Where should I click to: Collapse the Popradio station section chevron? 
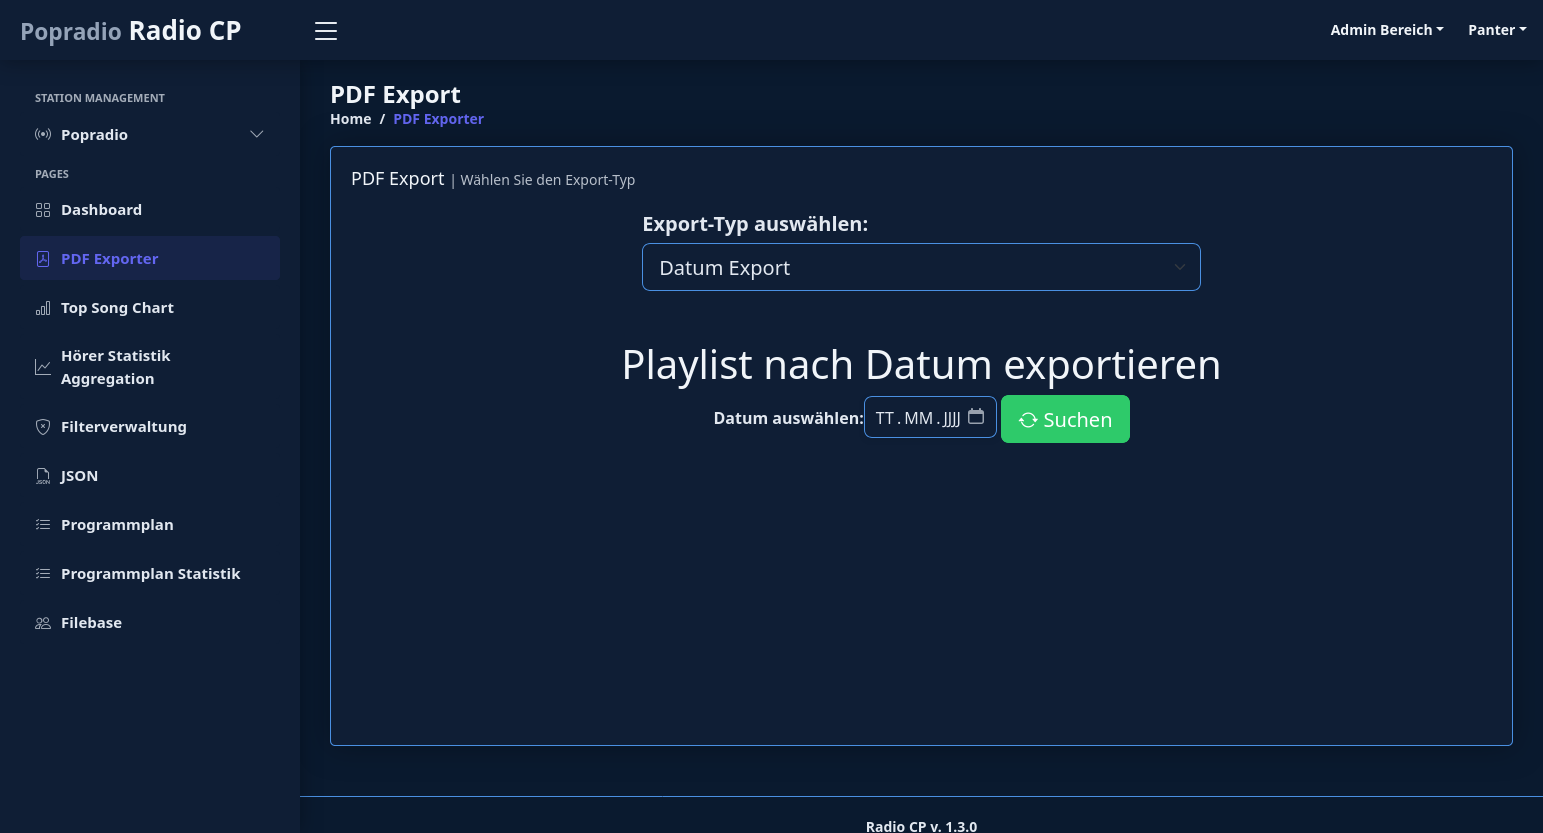pyautogui.click(x=257, y=134)
